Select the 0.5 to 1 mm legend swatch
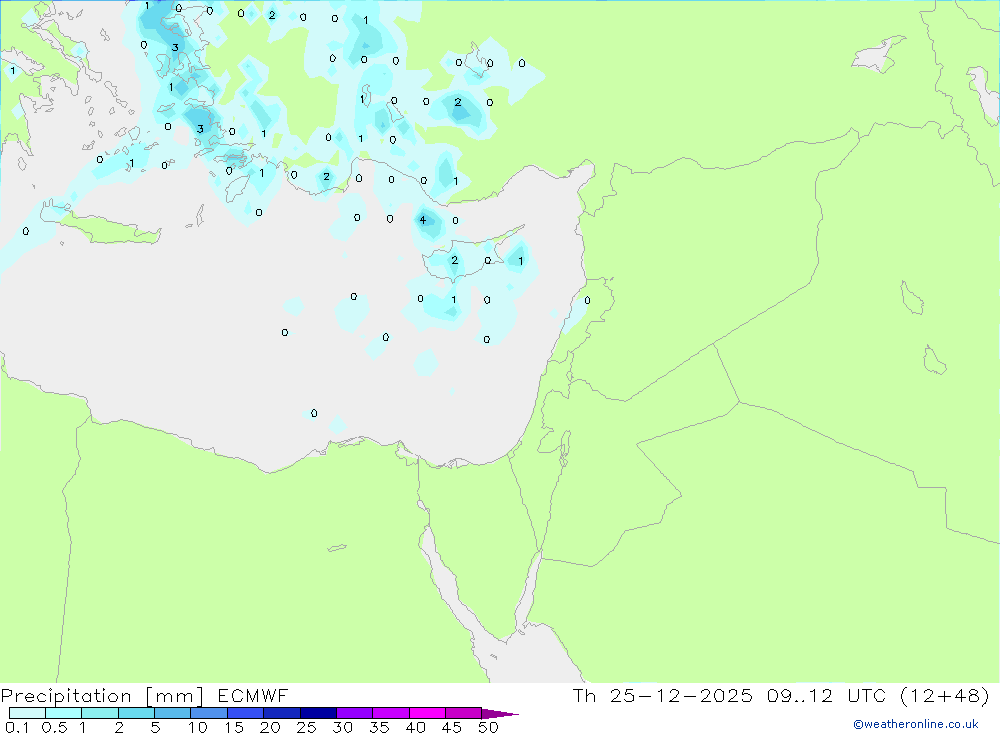1000x733 pixels. point(63,713)
